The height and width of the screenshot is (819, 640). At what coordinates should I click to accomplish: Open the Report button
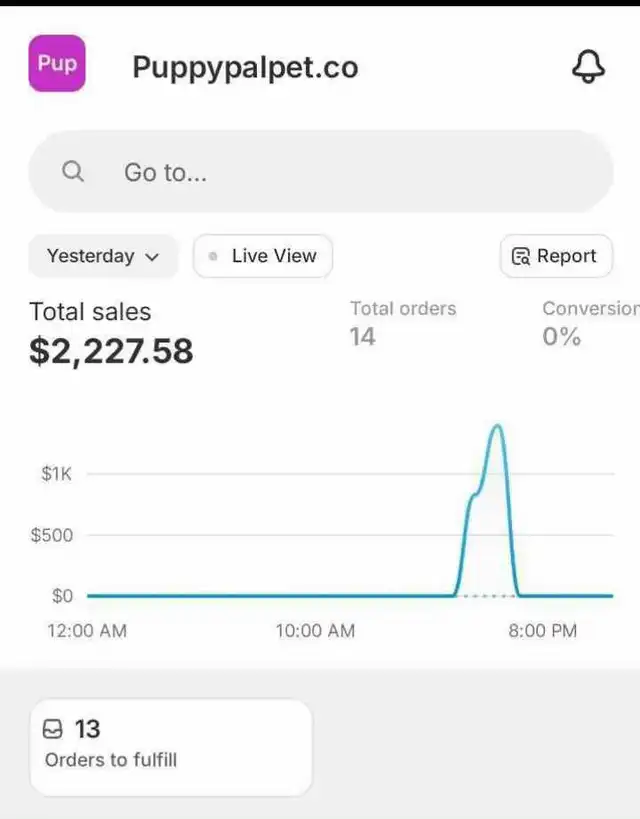pyautogui.click(x=556, y=256)
